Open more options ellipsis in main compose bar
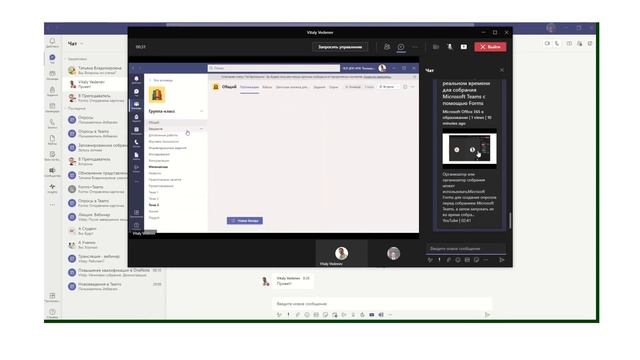This screenshot has width=640, height=360. pyautogui.click(x=390, y=315)
